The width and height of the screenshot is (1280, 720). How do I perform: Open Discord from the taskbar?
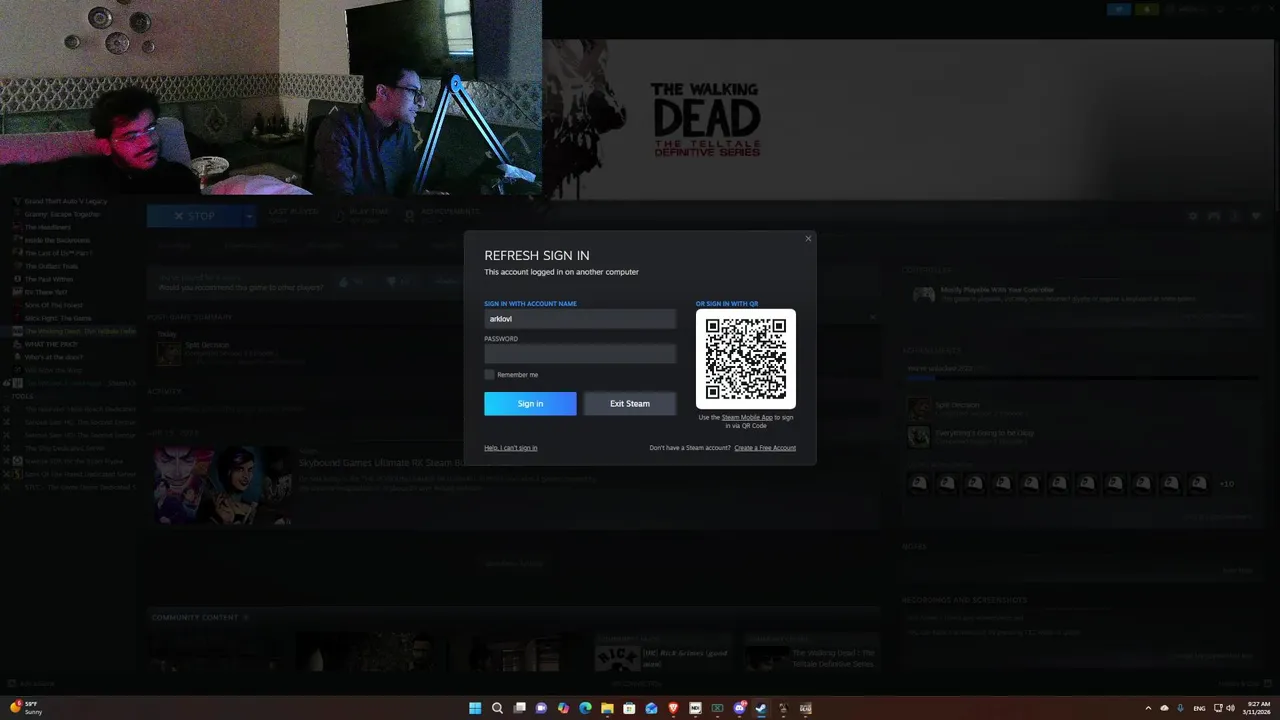point(740,708)
